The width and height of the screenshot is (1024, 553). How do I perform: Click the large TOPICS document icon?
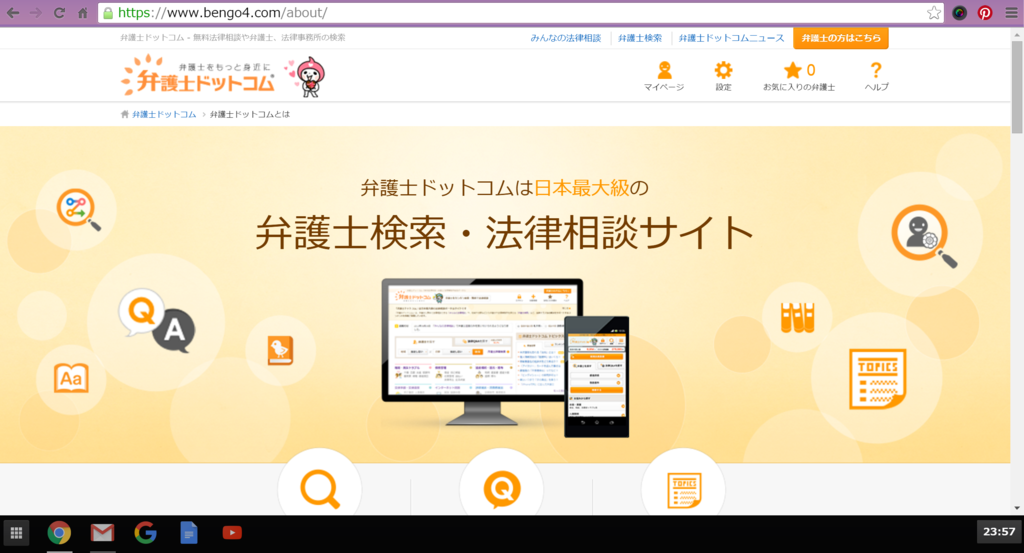(877, 379)
